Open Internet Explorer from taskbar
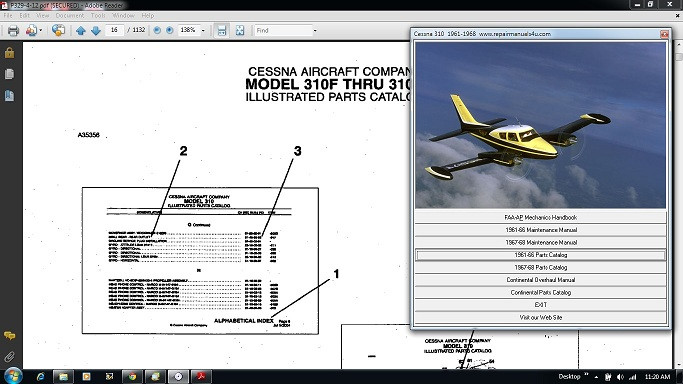Image resolution: width=683 pixels, height=384 pixels. click(41, 376)
